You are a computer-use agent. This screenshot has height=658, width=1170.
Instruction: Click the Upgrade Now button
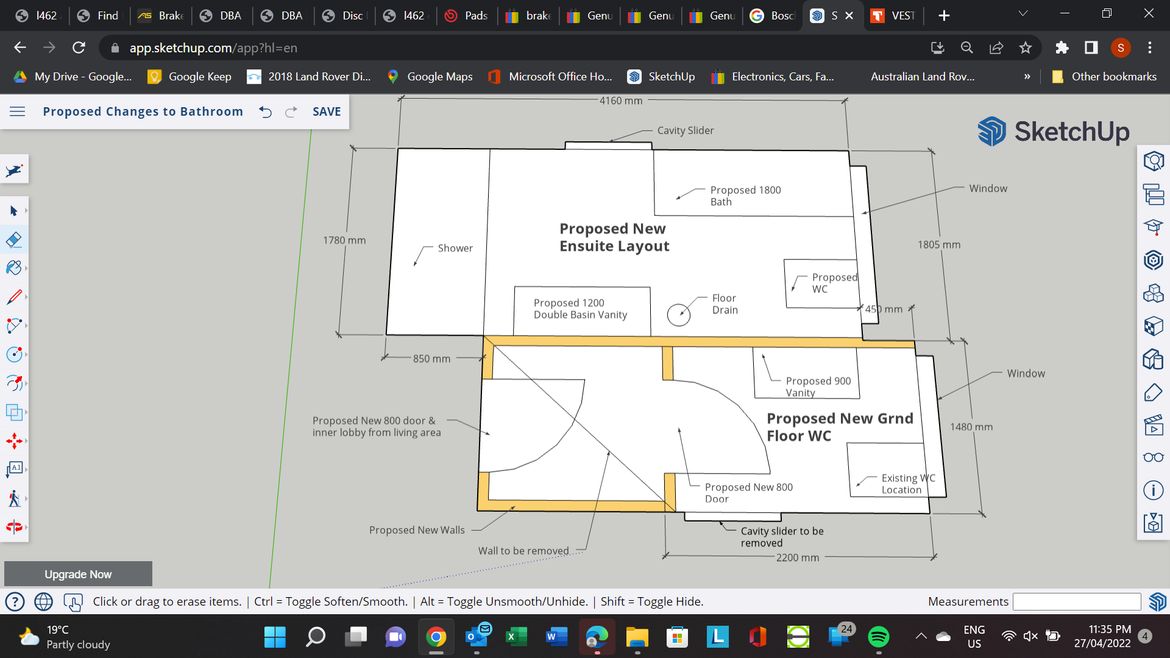tap(78, 574)
